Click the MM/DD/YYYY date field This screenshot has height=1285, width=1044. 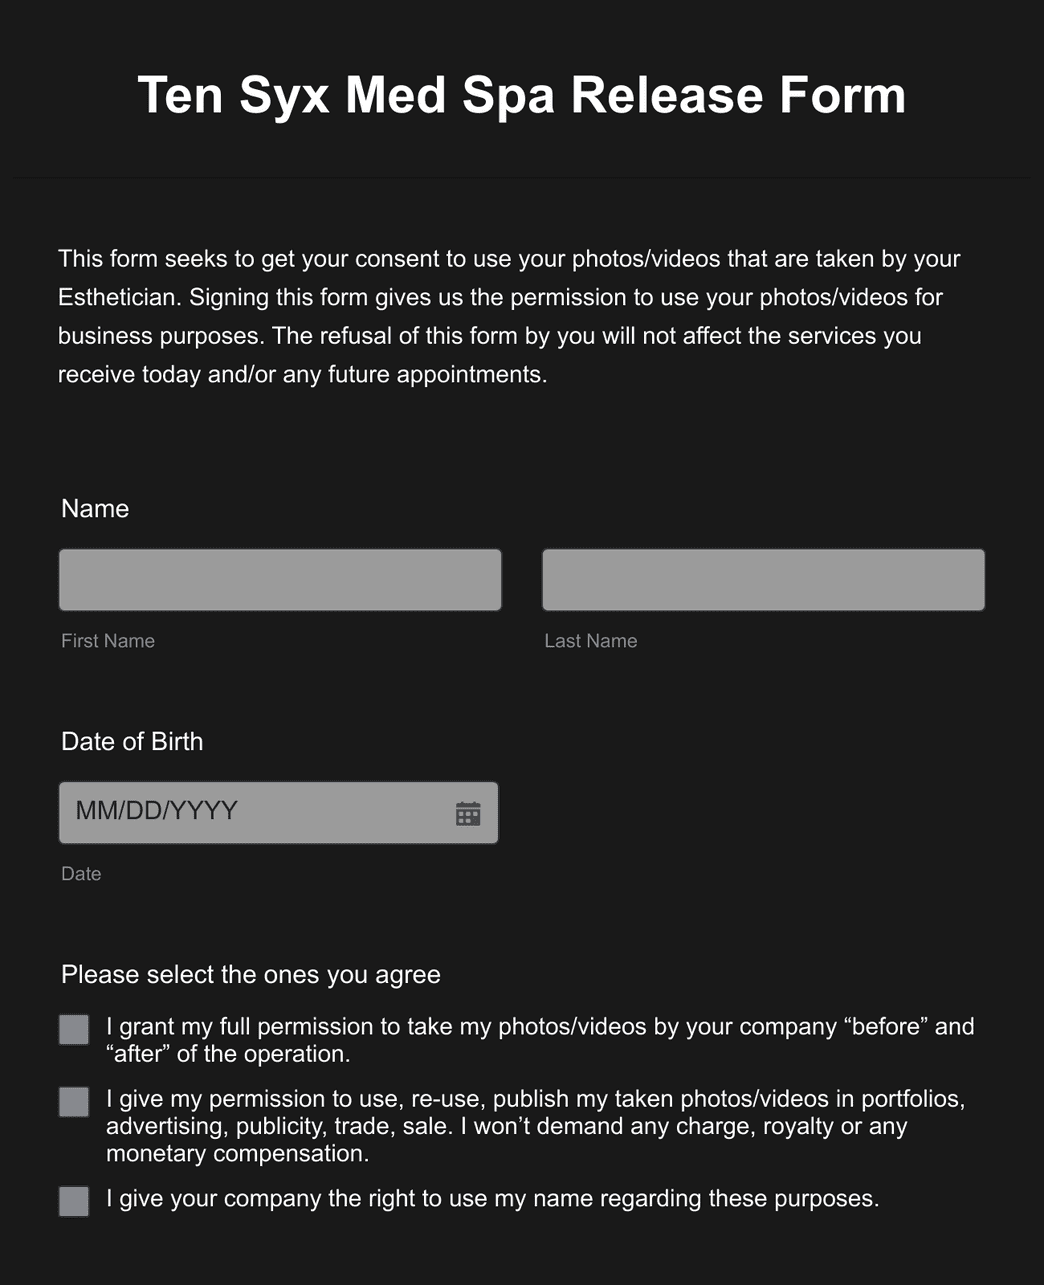coord(250,812)
